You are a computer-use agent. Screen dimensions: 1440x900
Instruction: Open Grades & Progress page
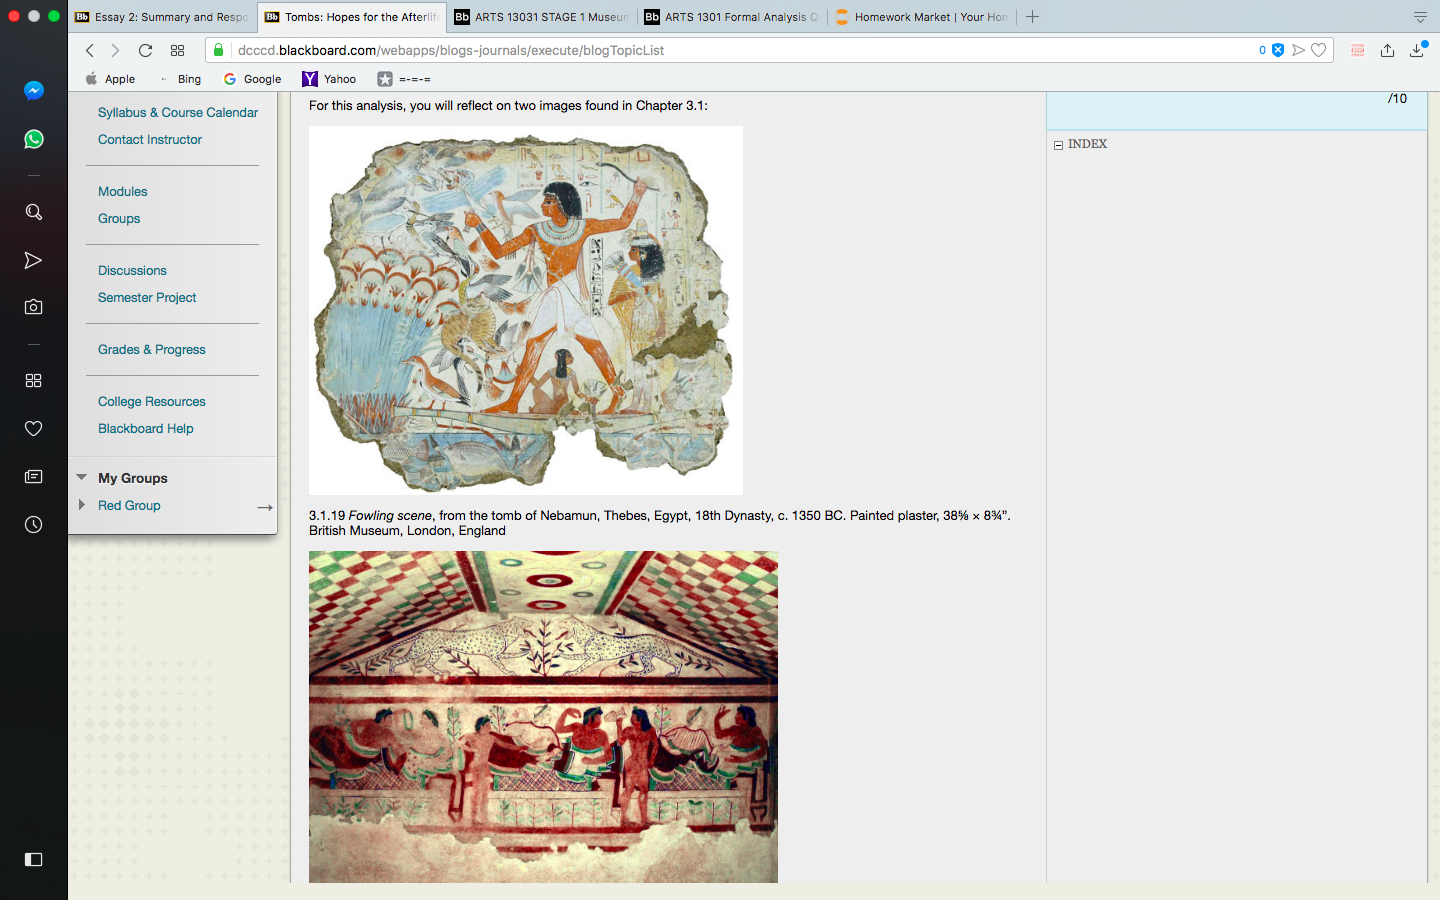point(152,350)
